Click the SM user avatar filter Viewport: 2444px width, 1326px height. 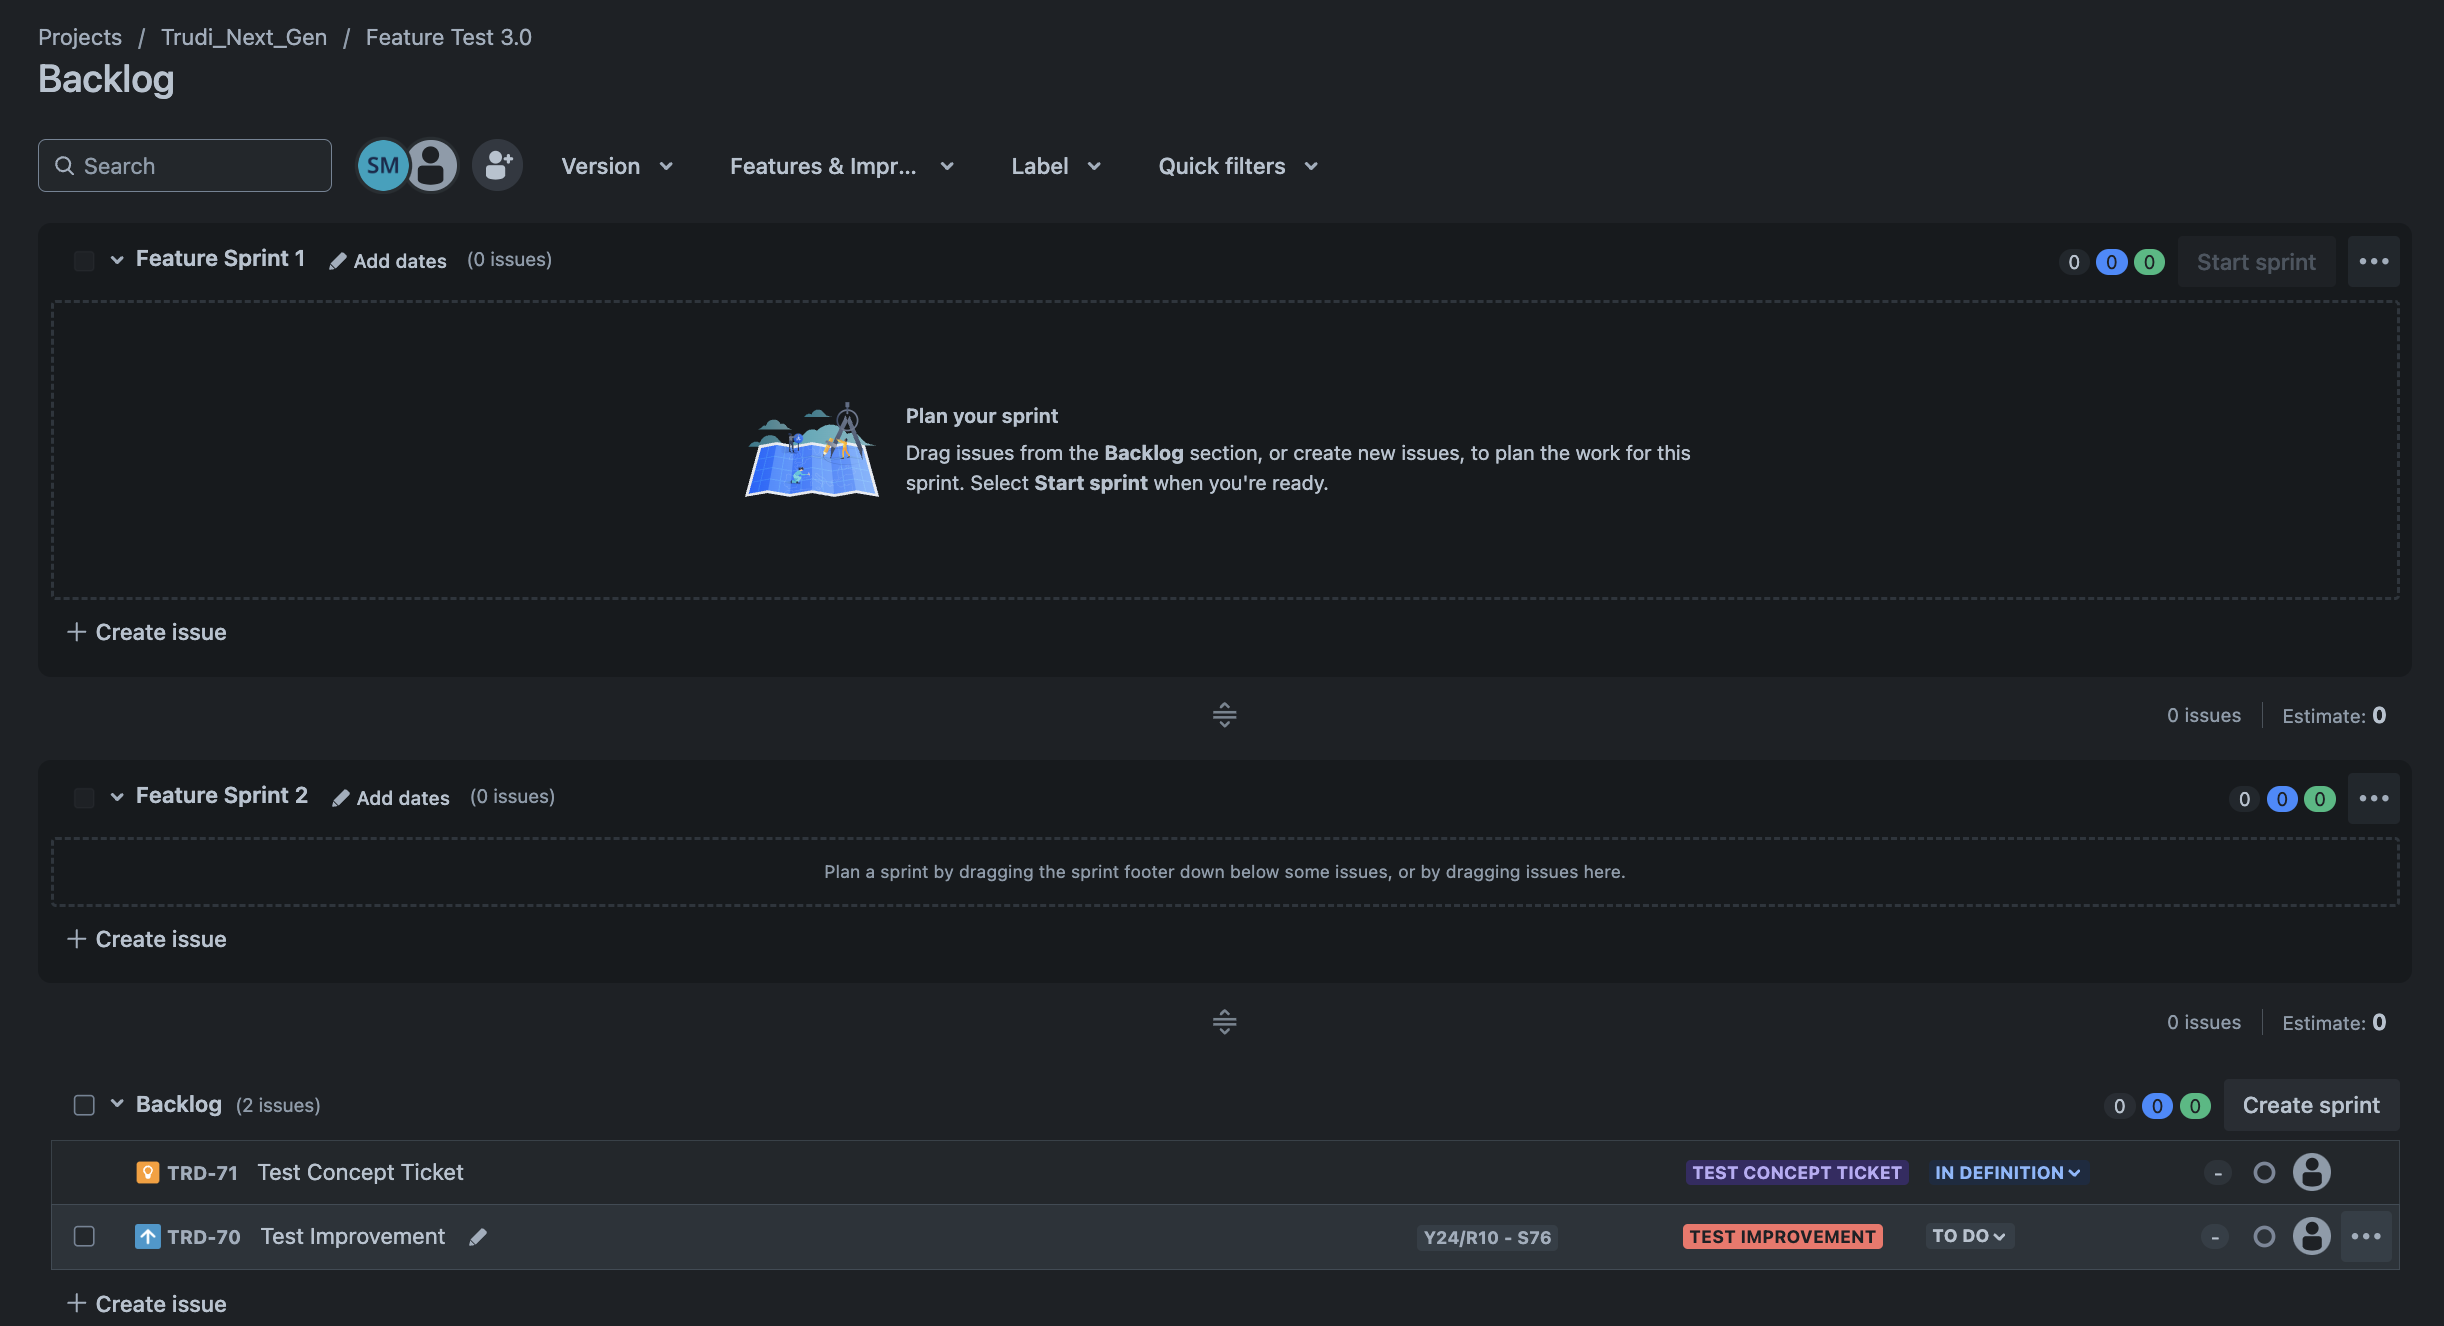(x=382, y=166)
